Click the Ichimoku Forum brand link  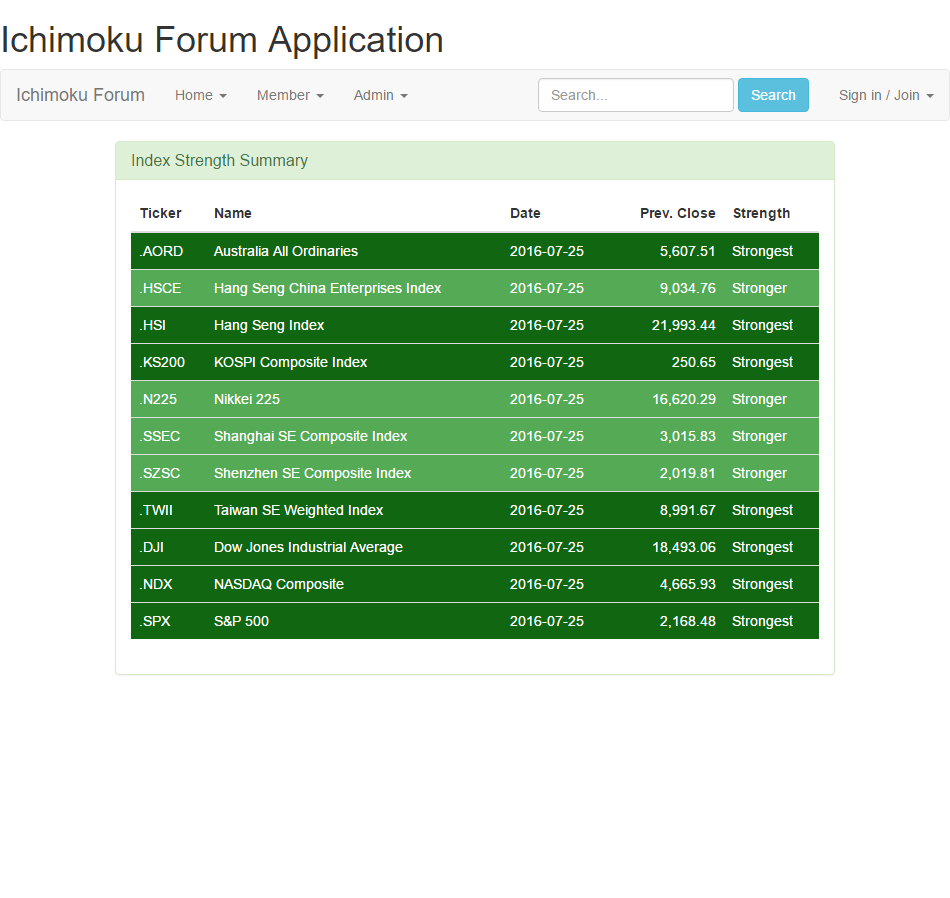coord(80,95)
